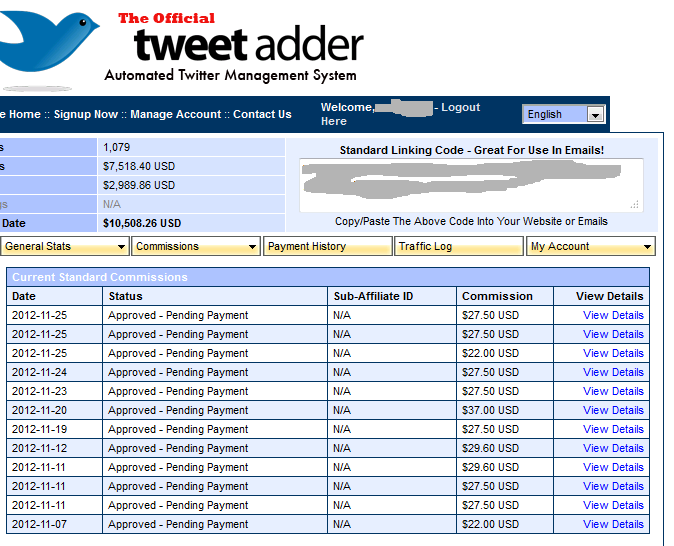This screenshot has height=546, width=674.
Task: View Details for first 2012-11-25 $27.50 commission
Action: pos(613,315)
